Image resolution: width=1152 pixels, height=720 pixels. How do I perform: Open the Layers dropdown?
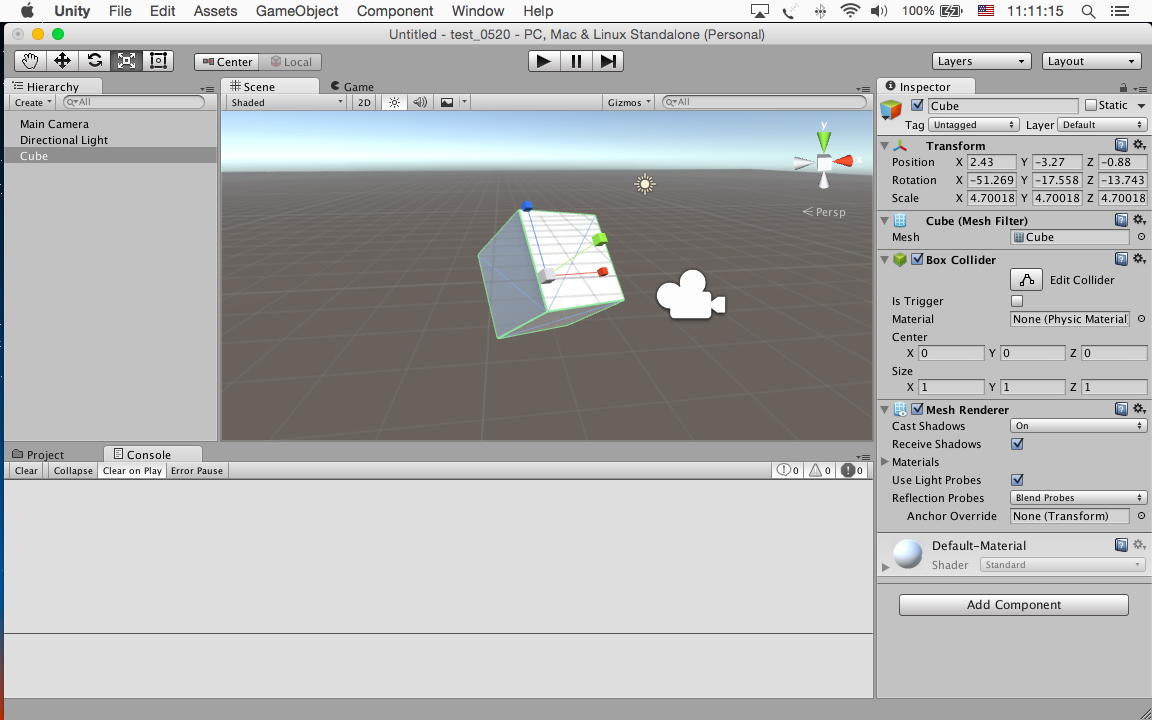pos(981,61)
